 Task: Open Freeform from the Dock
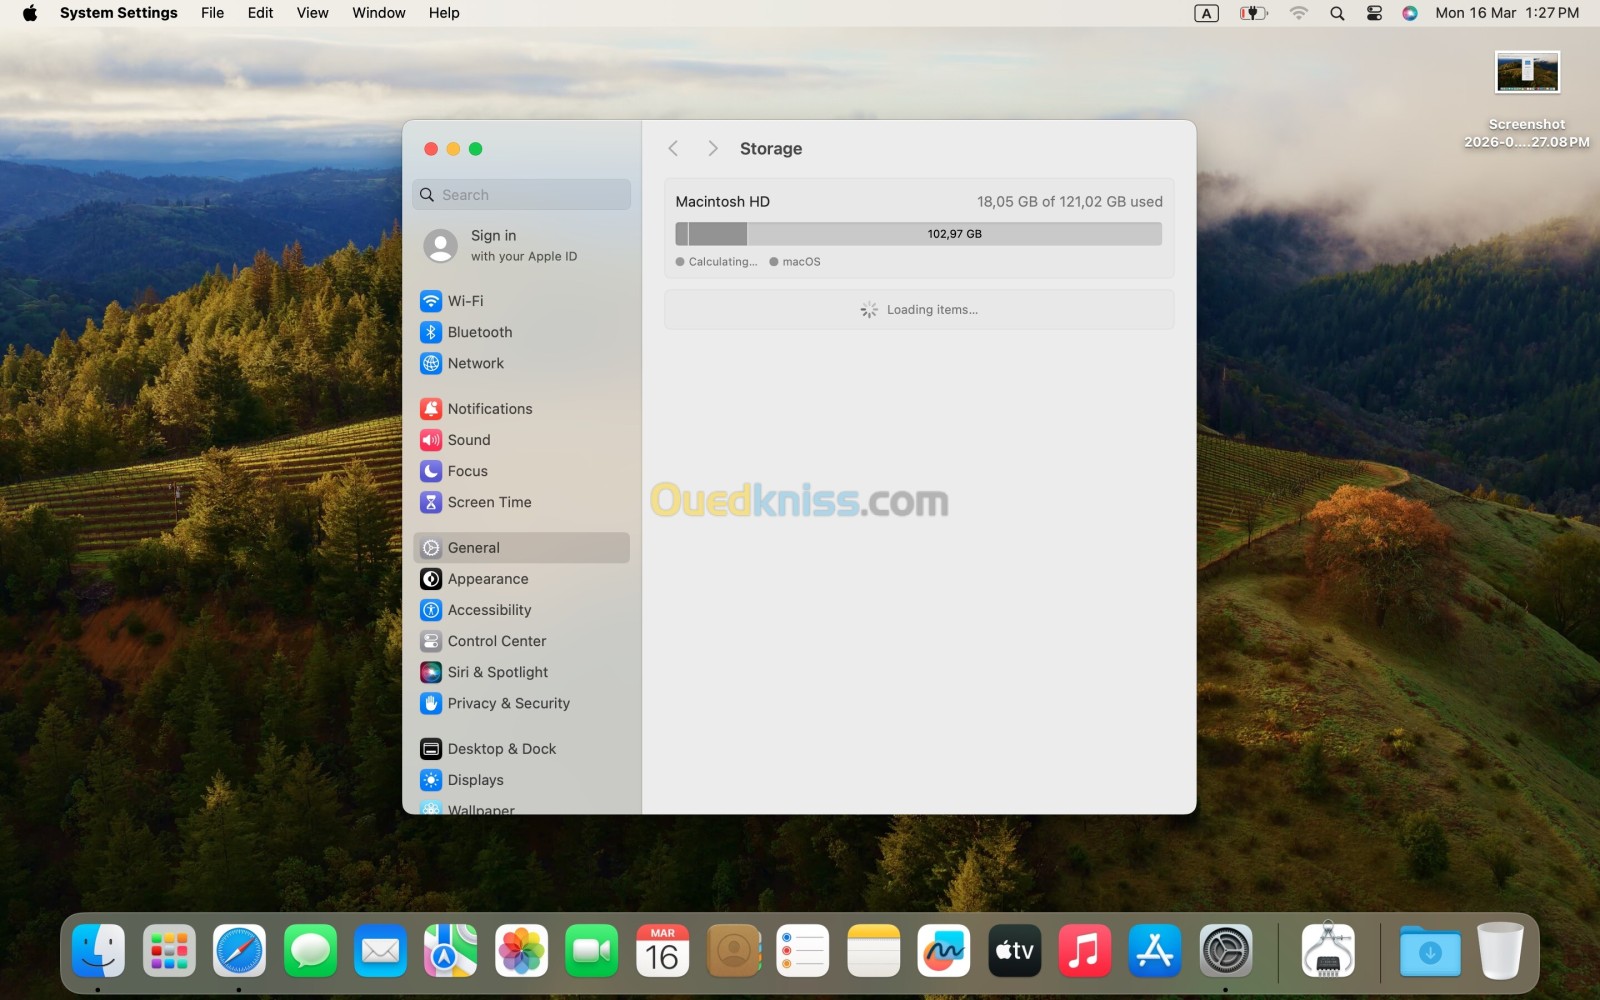click(943, 951)
